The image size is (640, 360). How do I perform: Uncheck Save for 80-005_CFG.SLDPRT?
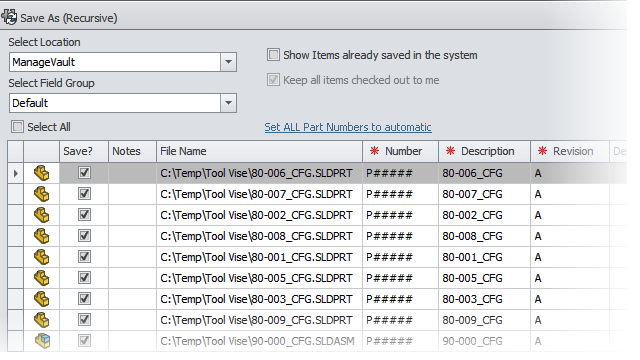pos(84,278)
